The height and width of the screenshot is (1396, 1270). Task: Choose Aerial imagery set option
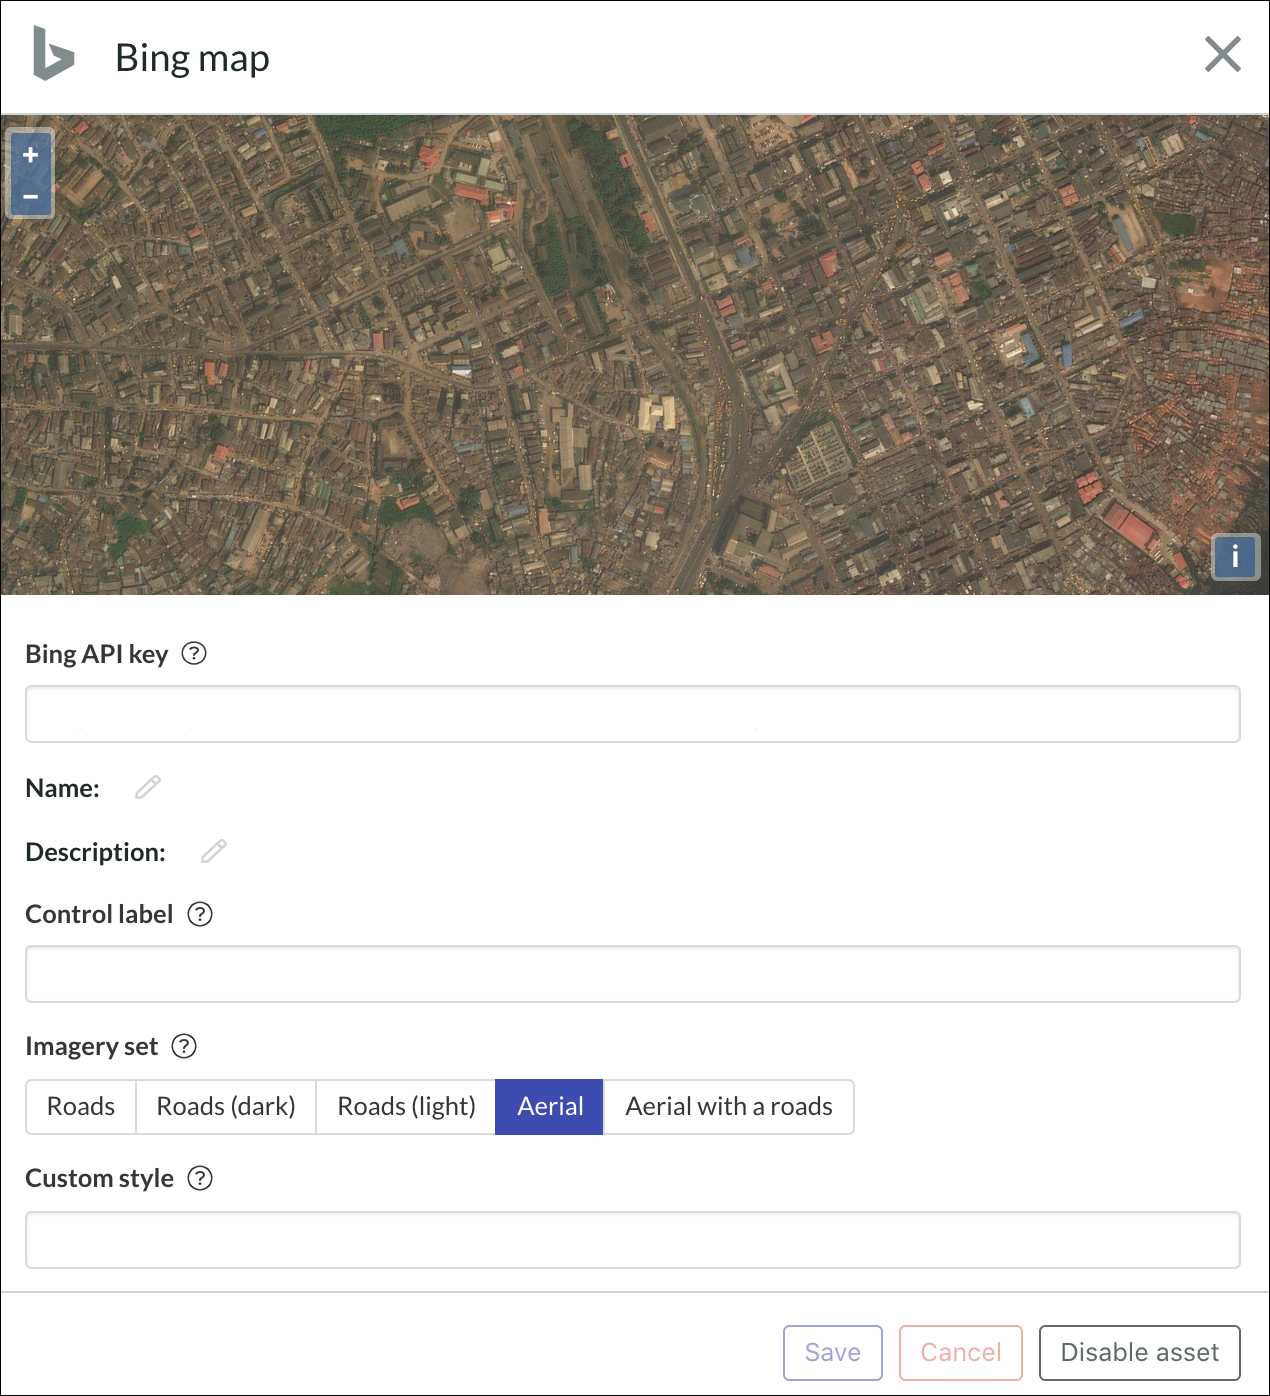(x=550, y=1107)
